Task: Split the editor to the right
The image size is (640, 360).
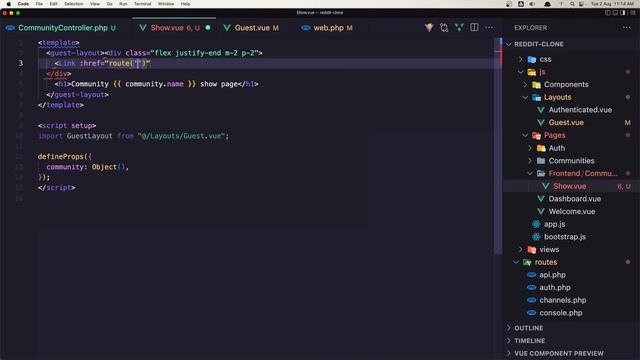Action: pyautogui.click(x=474, y=28)
